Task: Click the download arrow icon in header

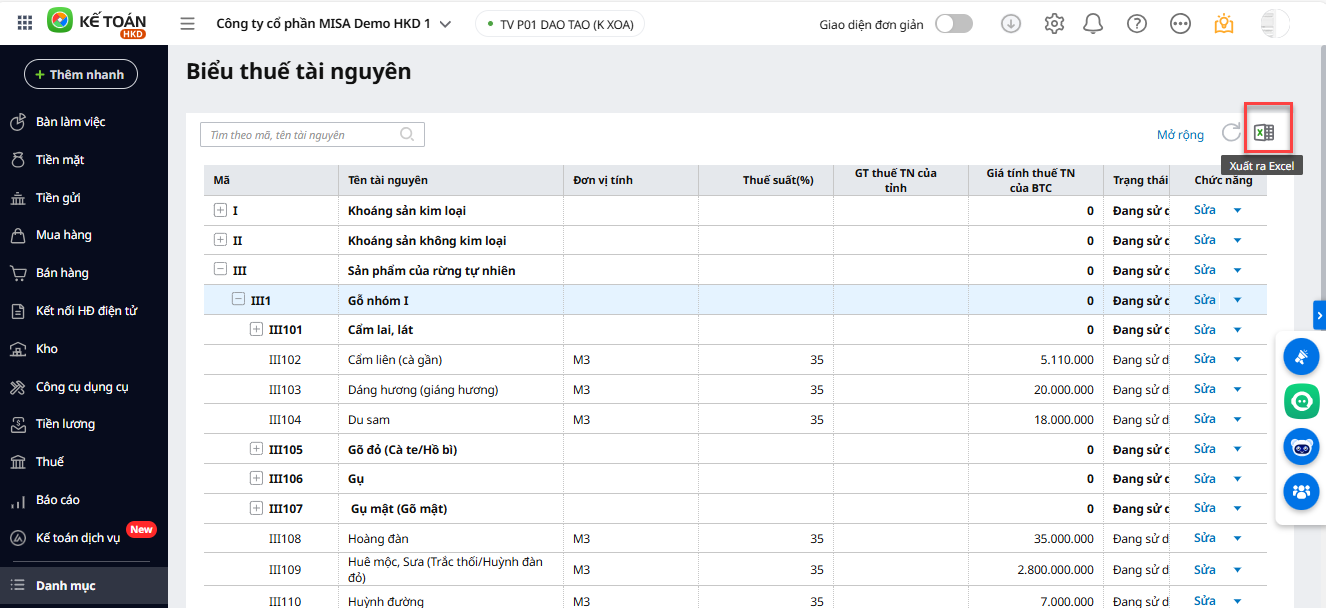Action: pos(1011,24)
